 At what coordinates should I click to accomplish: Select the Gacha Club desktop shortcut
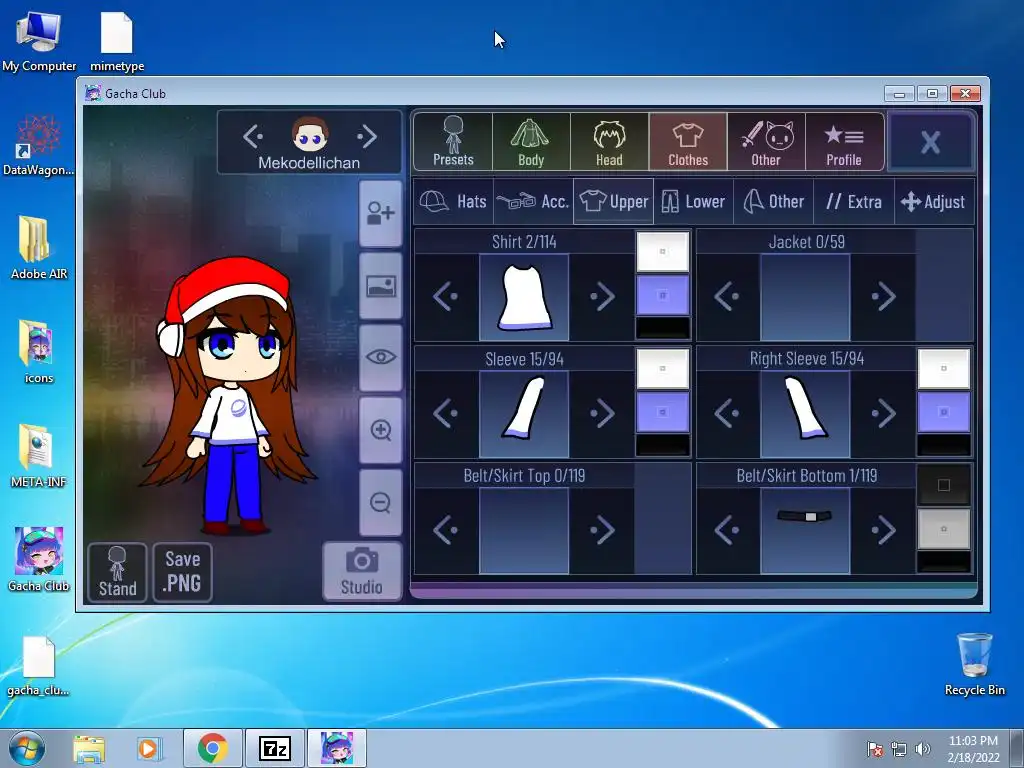coord(39,560)
